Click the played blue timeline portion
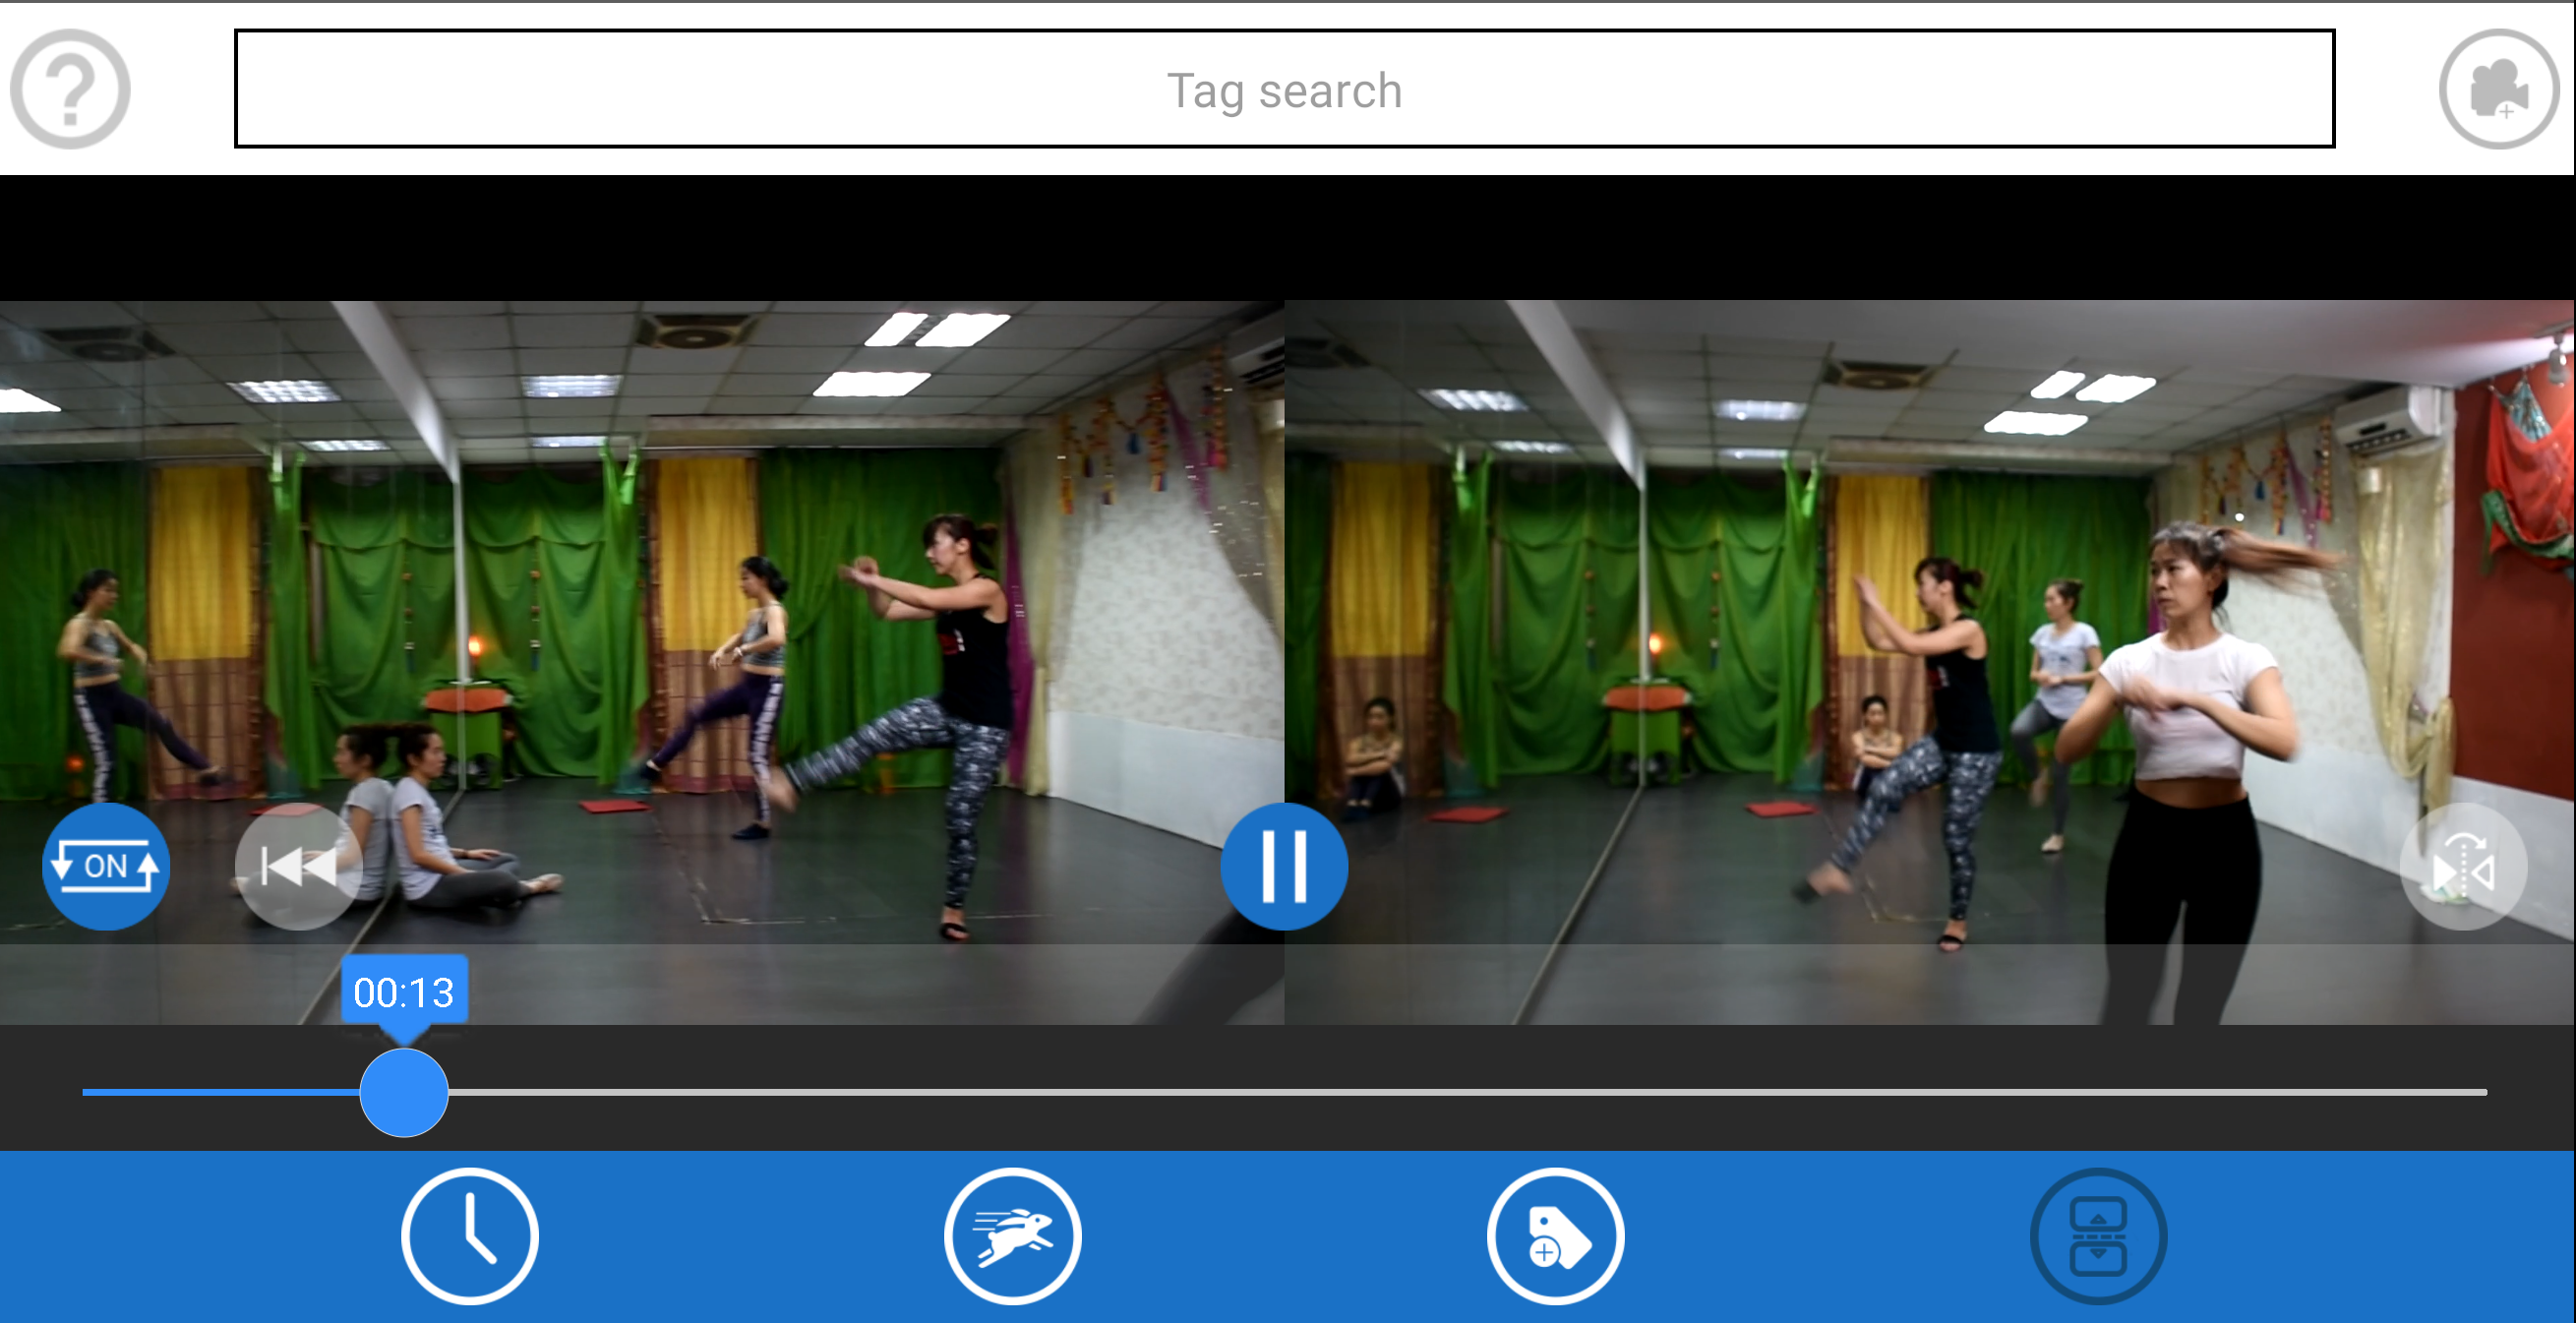The width and height of the screenshot is (2576, 1323). 220,1092
